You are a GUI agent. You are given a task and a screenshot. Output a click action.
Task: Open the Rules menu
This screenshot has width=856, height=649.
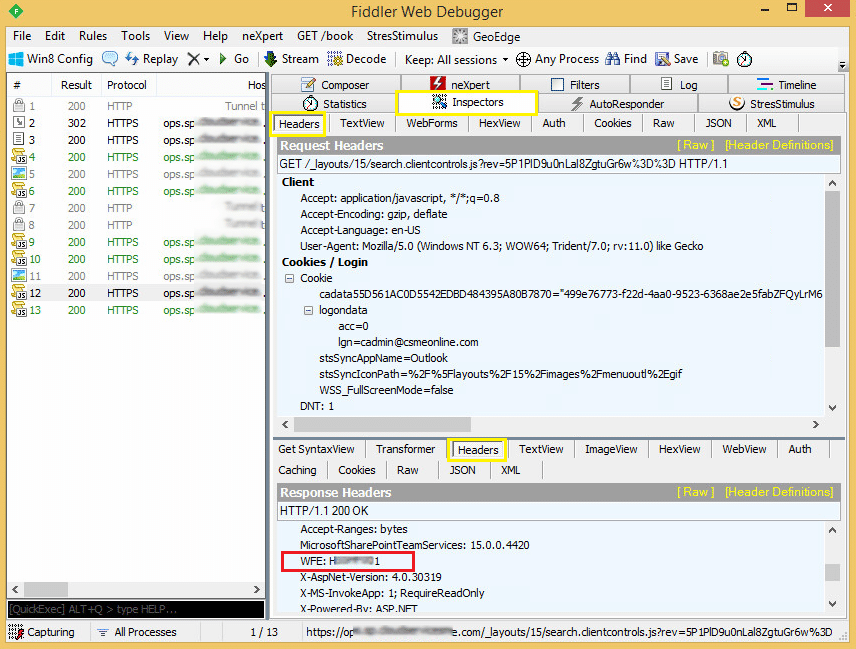click(92, 35)
